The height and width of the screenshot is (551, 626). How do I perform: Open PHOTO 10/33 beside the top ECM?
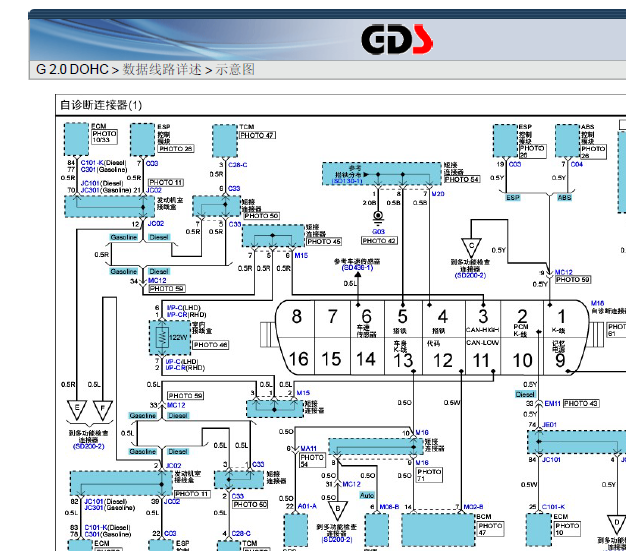click(105, 137)
